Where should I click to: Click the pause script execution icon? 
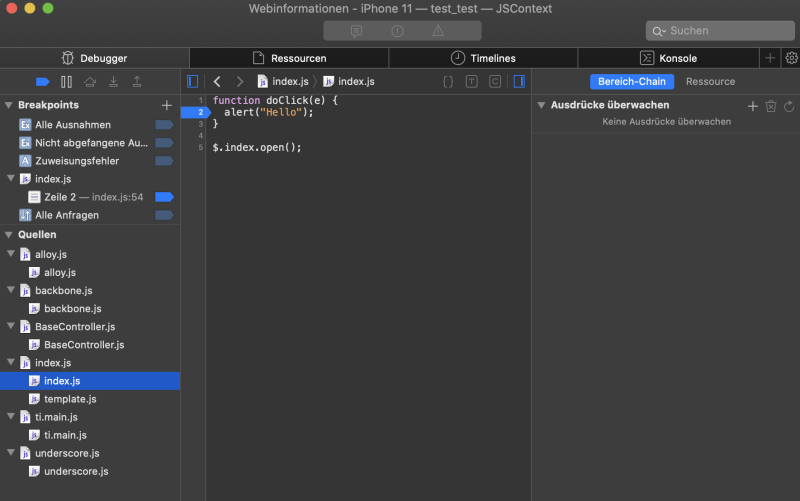[x=66, y=81]
